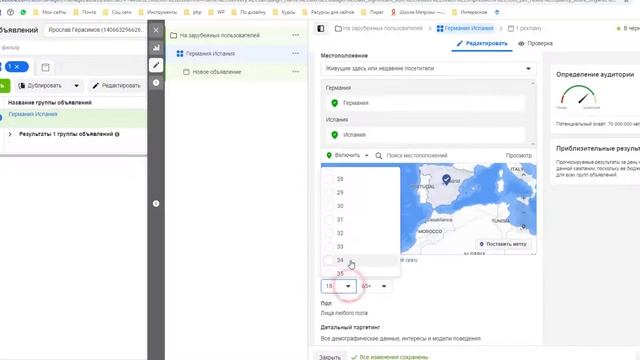Open the minimum age dropdown showing 18
The height and width of the screenshot is (360, 640).
(339, 286)
